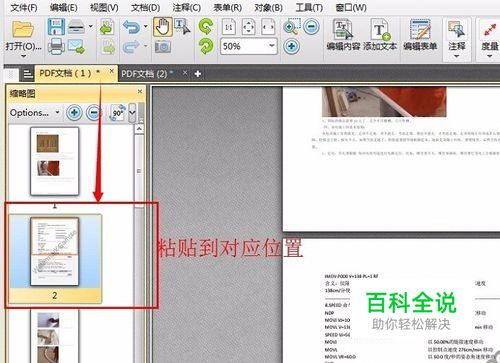Click the zoom out minus button in toolbar
The height and width of the screenshot is (363, 500).
(x=312, y=26)
